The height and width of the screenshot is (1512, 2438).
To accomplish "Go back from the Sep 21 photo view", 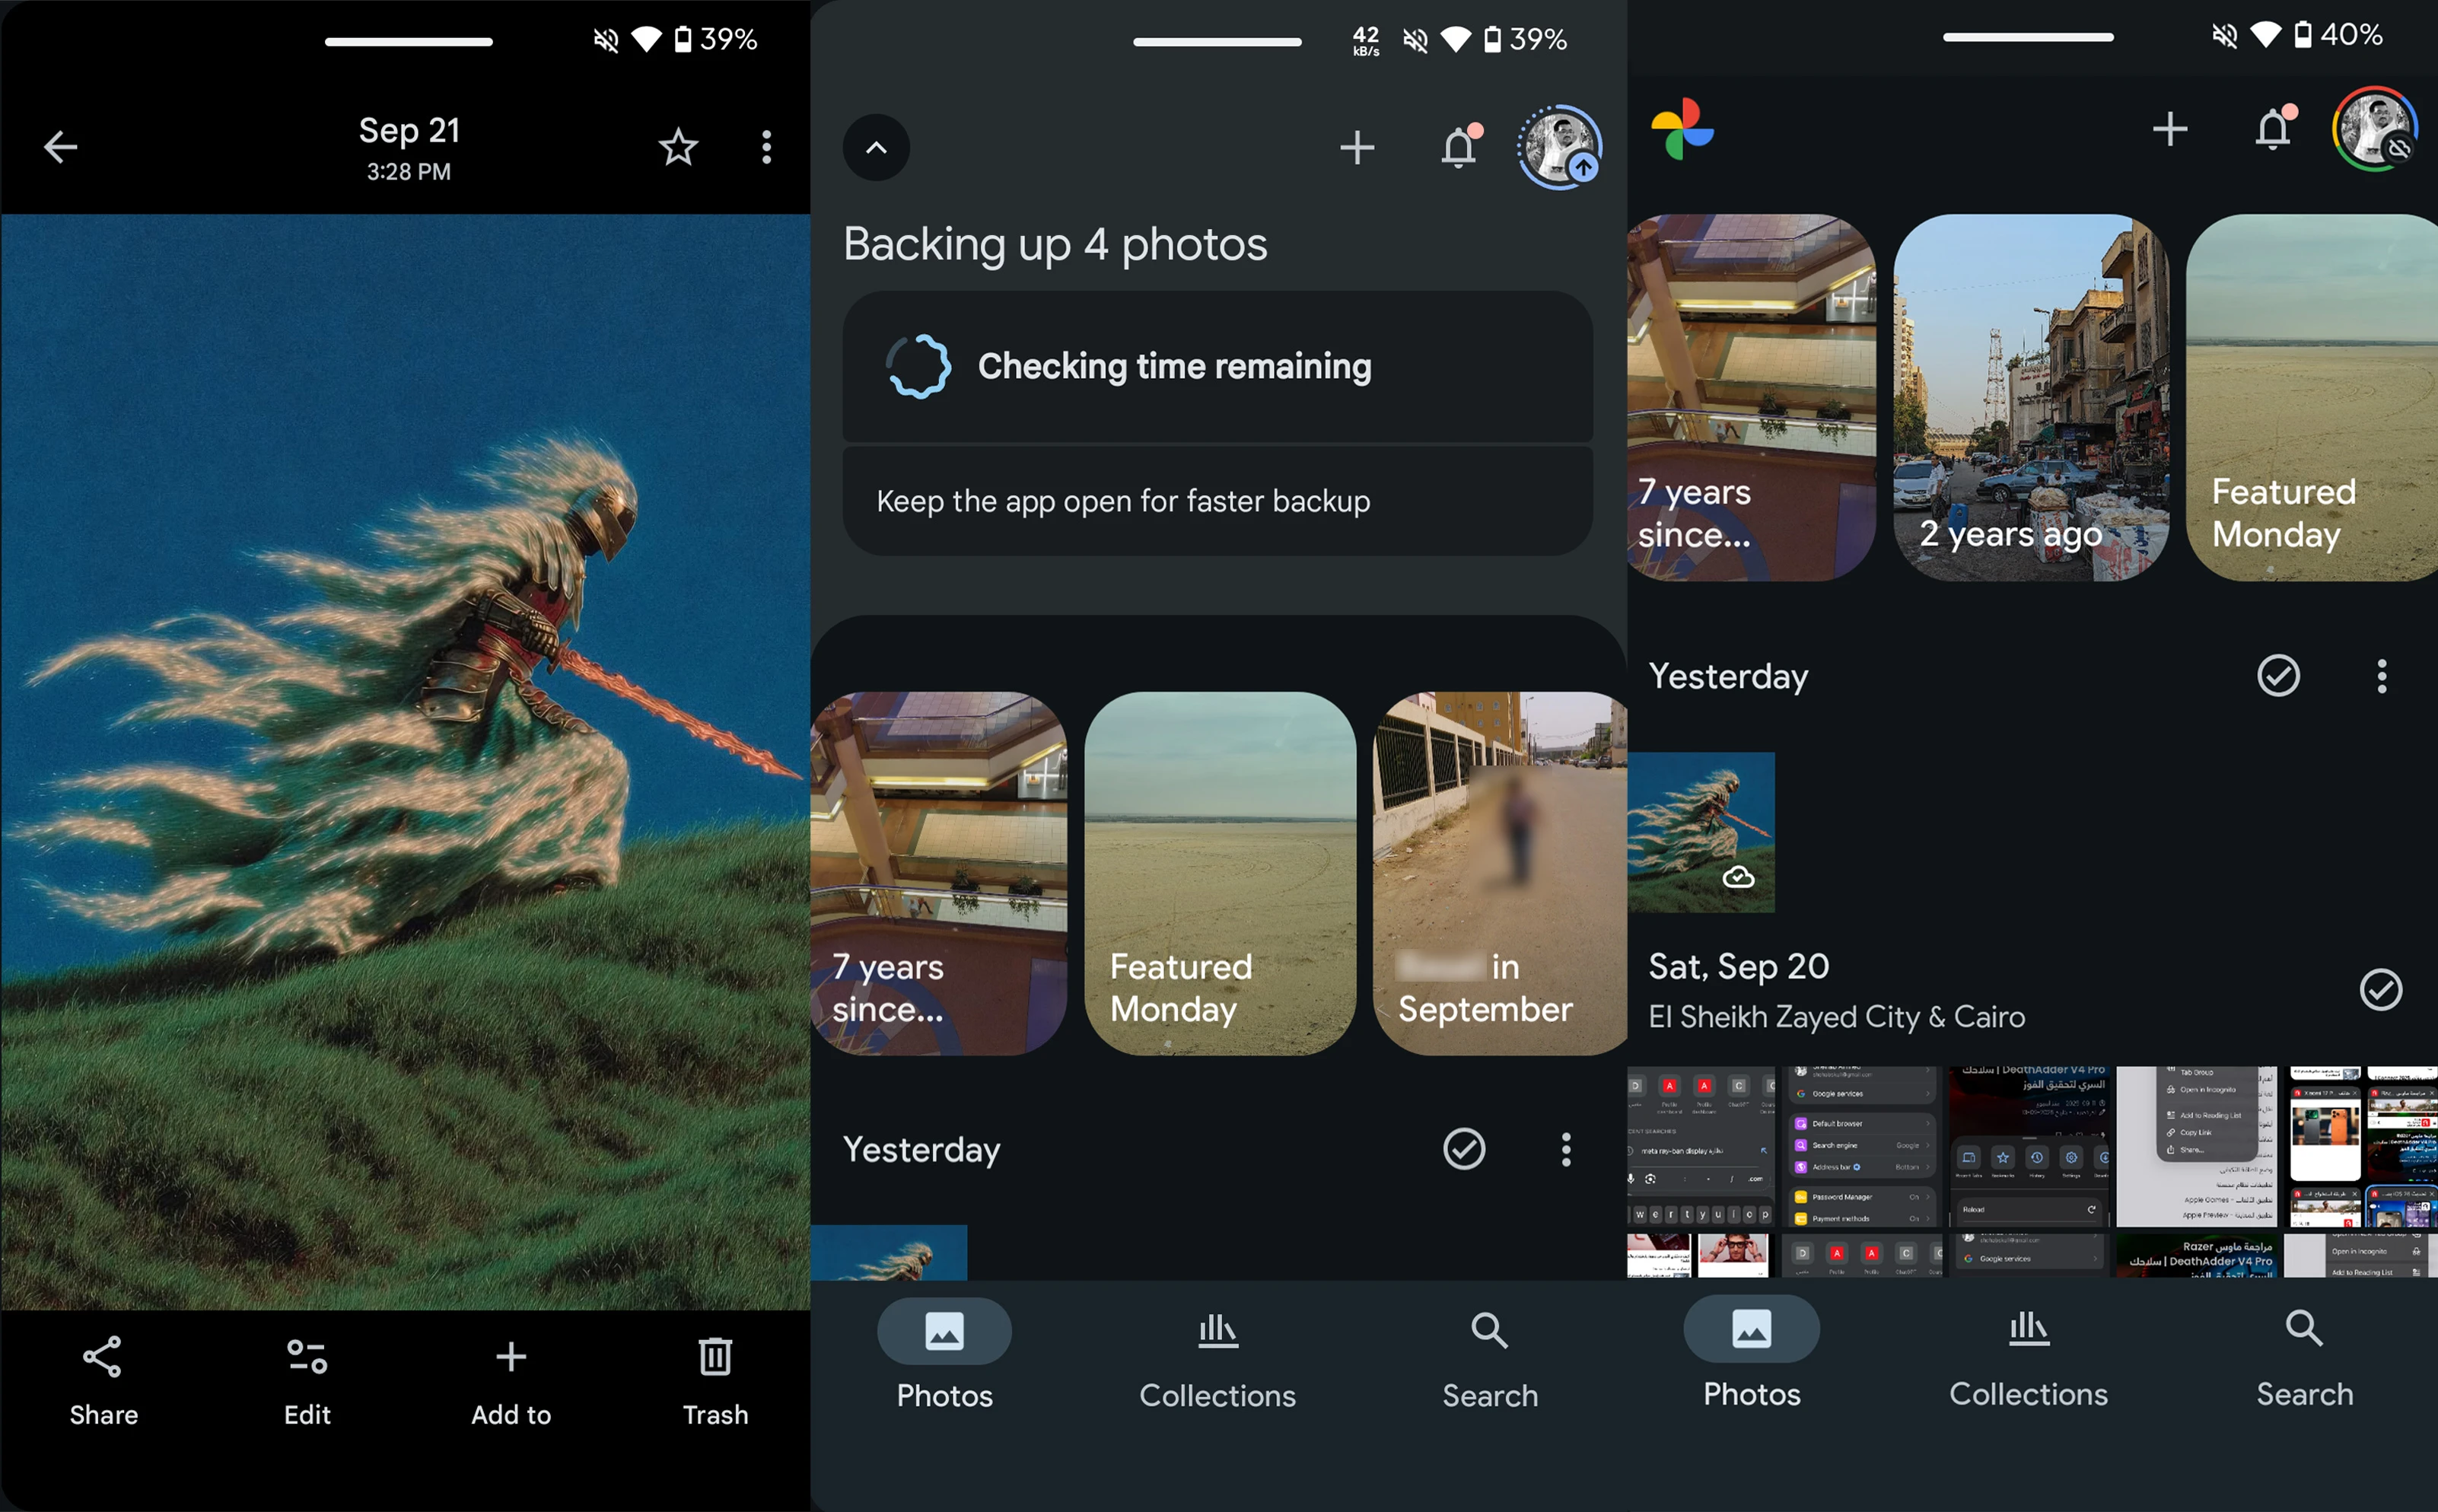I will tap(60, 147).
